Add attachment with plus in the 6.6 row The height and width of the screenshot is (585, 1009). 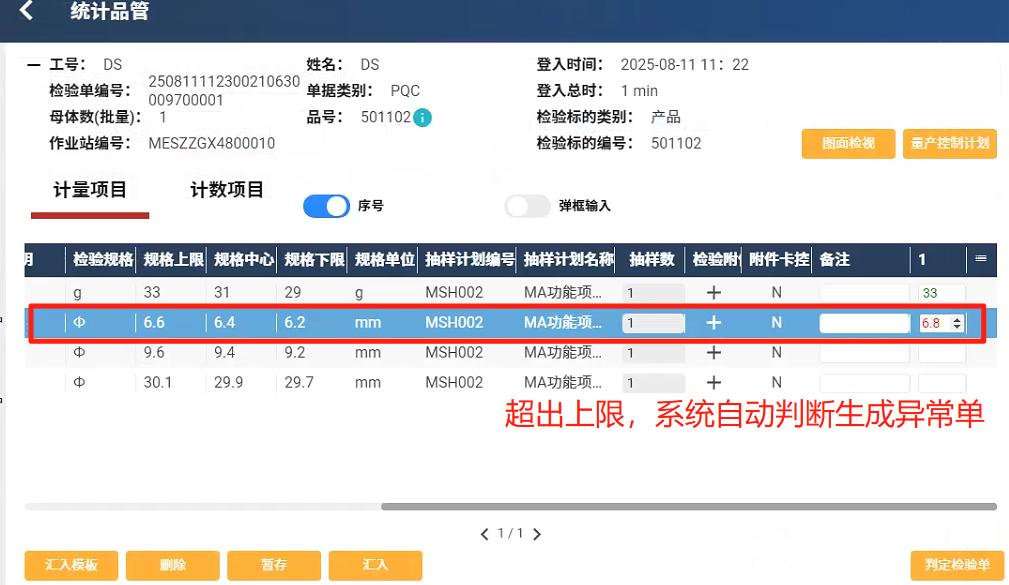[x=714, y=322]
